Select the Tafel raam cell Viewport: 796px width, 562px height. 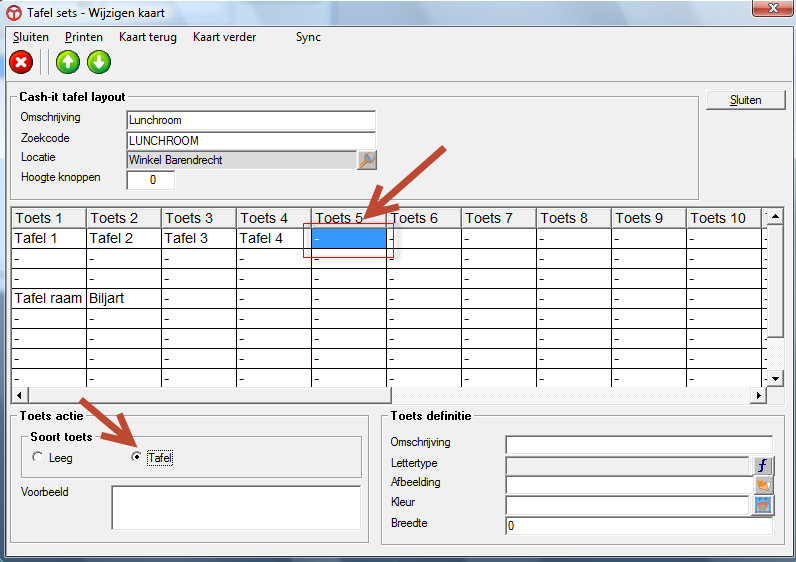[49, 298]
